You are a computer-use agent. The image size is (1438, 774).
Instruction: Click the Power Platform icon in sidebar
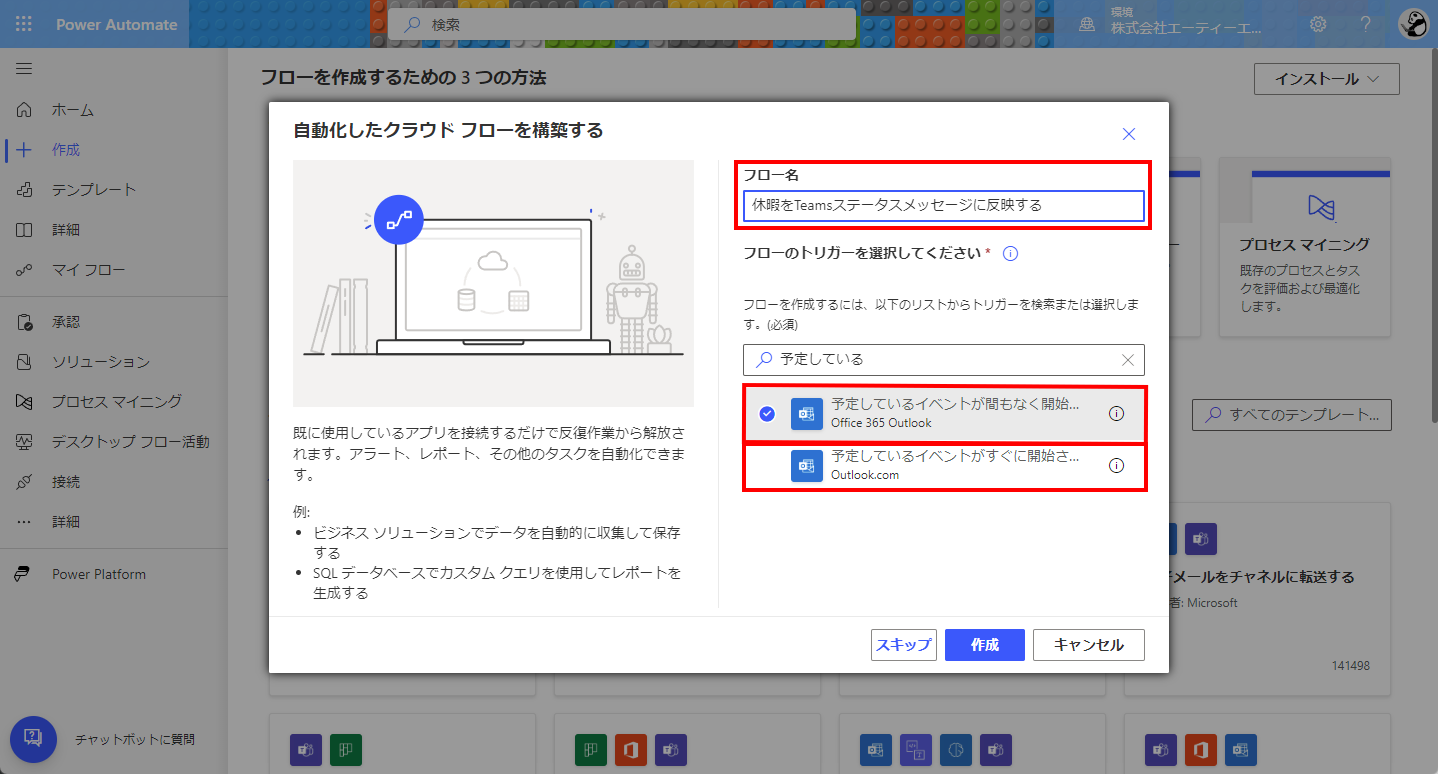point(21,574)
